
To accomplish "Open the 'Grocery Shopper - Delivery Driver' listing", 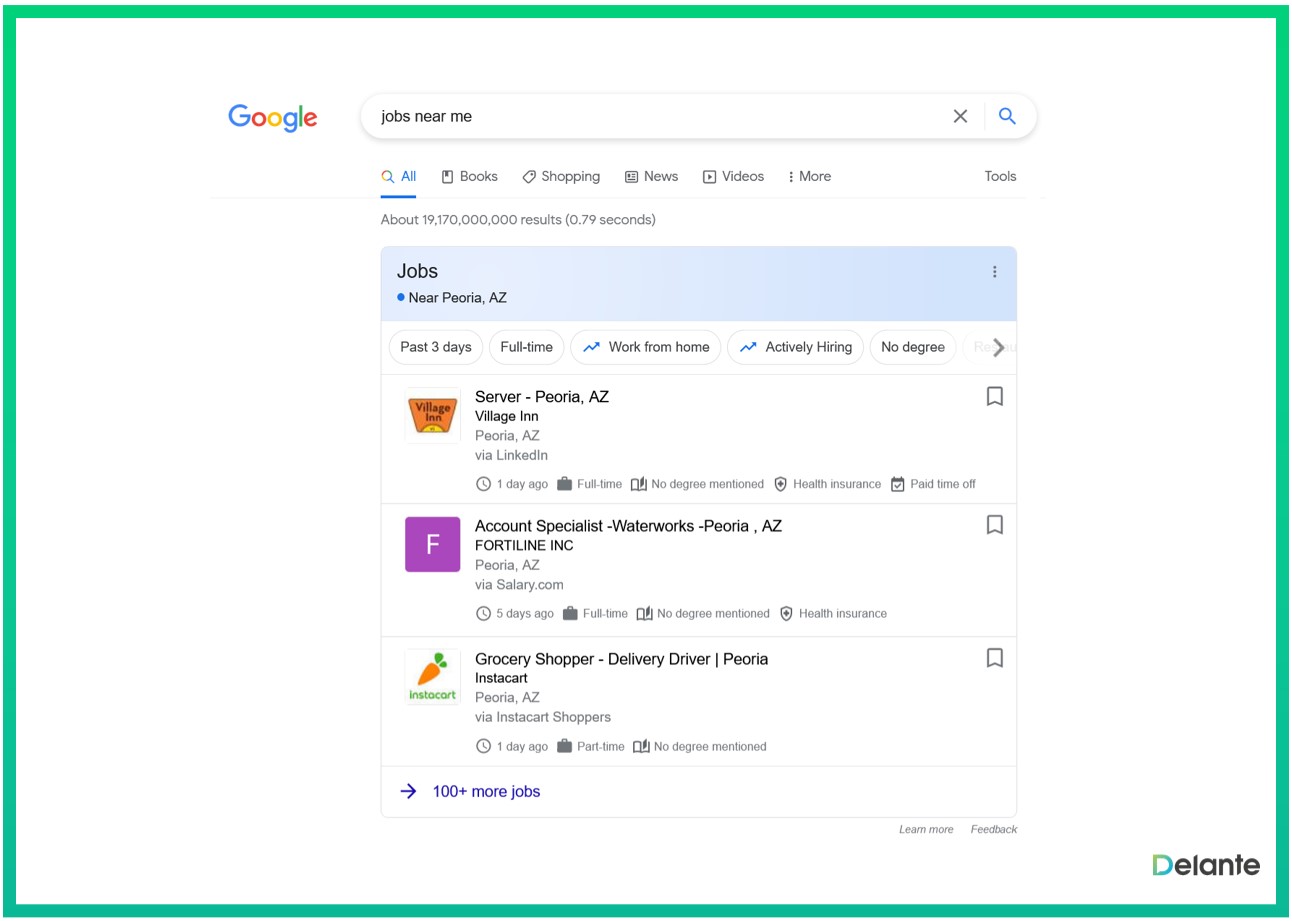I will click(x=621, y=659).
